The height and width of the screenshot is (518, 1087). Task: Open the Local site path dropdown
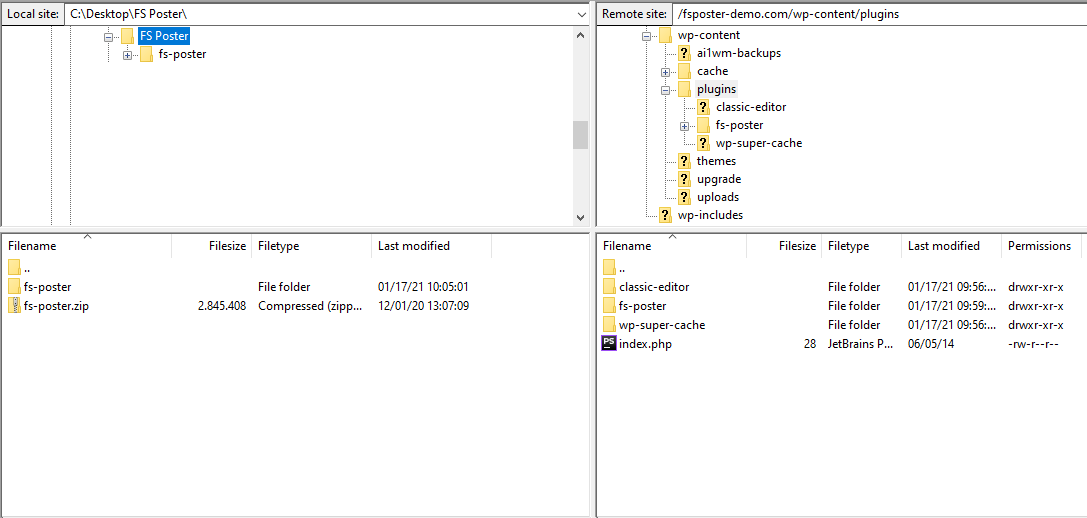(581, 14)
